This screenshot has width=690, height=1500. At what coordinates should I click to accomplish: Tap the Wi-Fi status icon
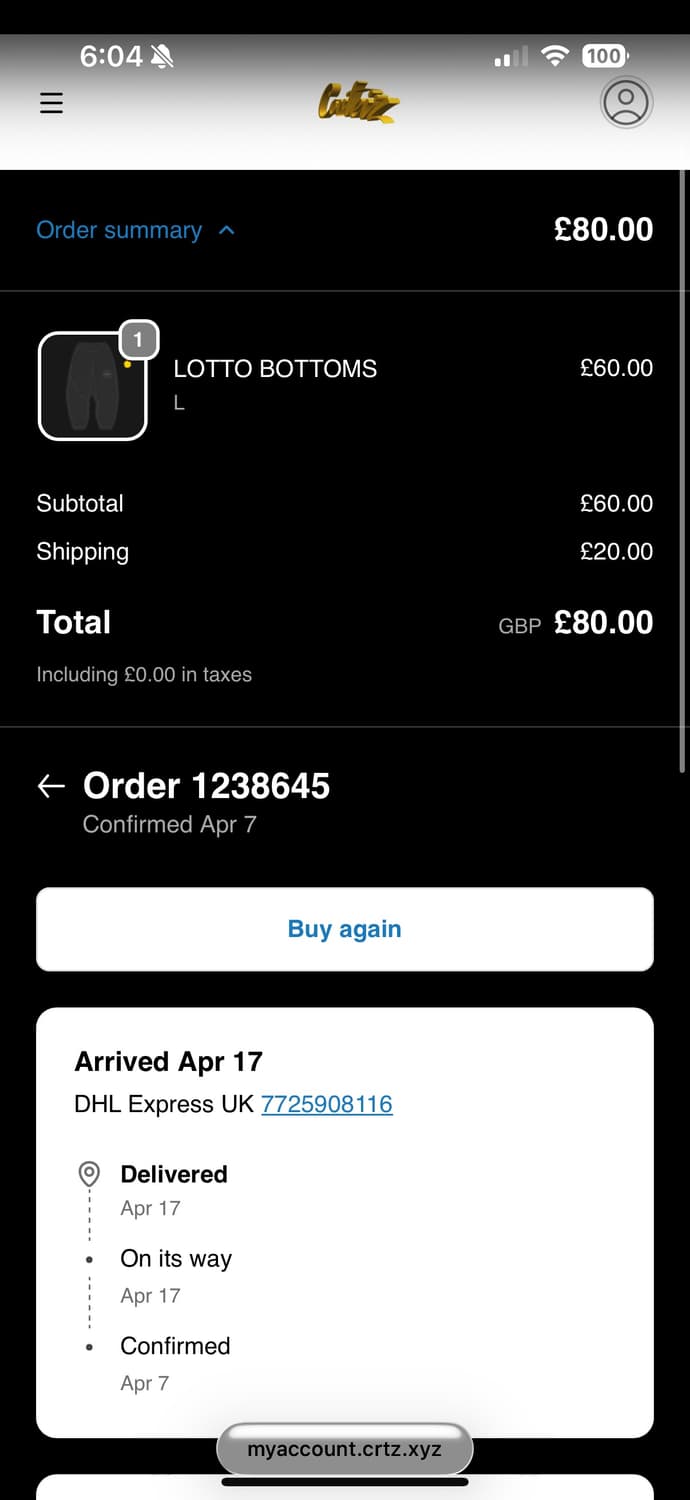pyautogui.click(x=554, y=56)
